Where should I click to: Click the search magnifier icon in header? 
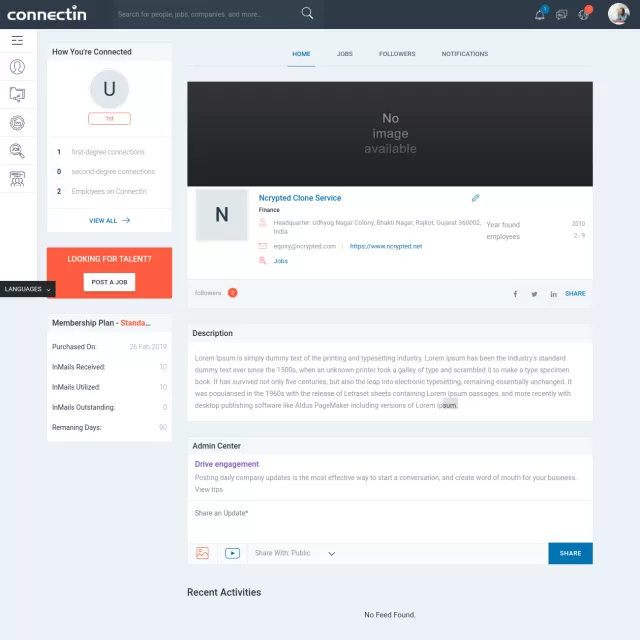pyautogui.click(x=307, y=13)
